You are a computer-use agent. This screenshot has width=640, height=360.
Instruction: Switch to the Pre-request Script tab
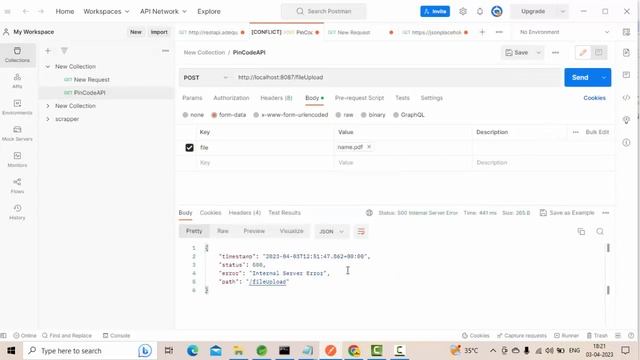(359, 98)
